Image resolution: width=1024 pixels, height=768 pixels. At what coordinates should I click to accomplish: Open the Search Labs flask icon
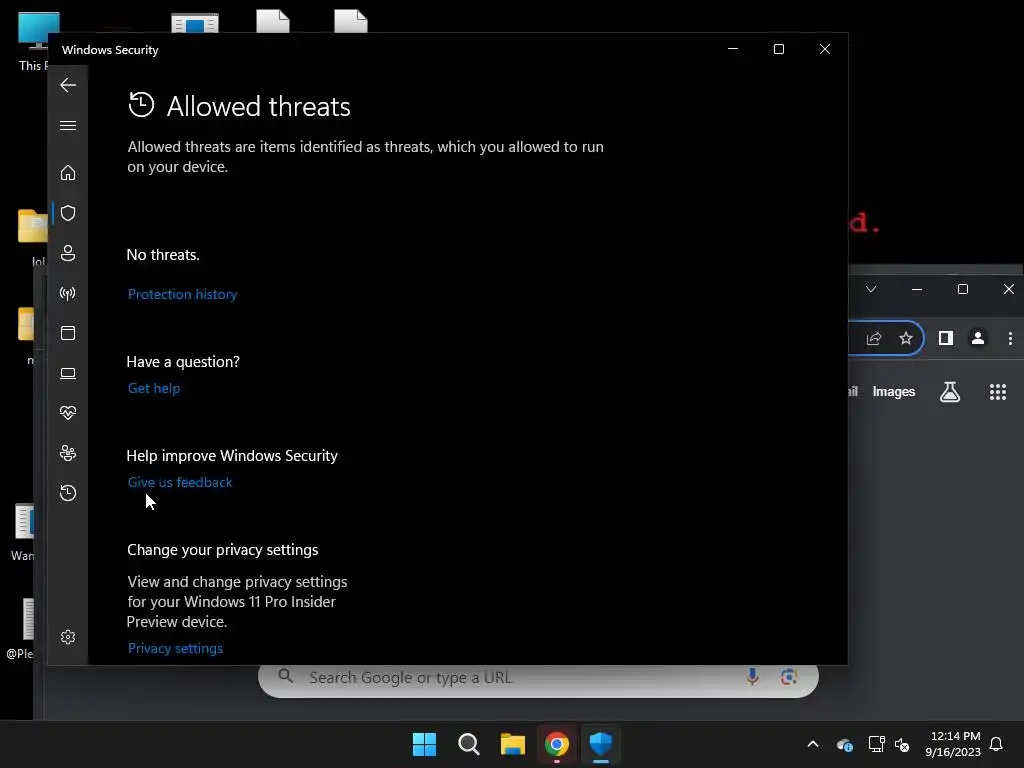[950, 392]
